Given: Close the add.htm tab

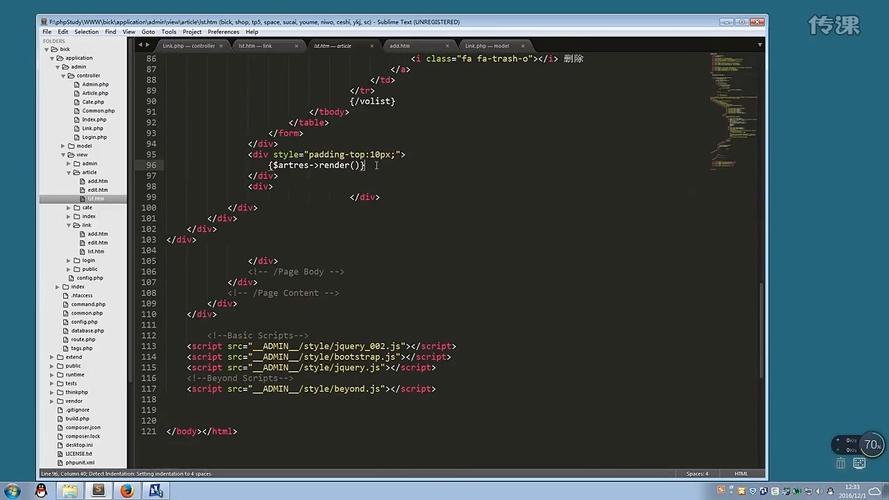Looking at the screenshot, I should click(449, 46).
